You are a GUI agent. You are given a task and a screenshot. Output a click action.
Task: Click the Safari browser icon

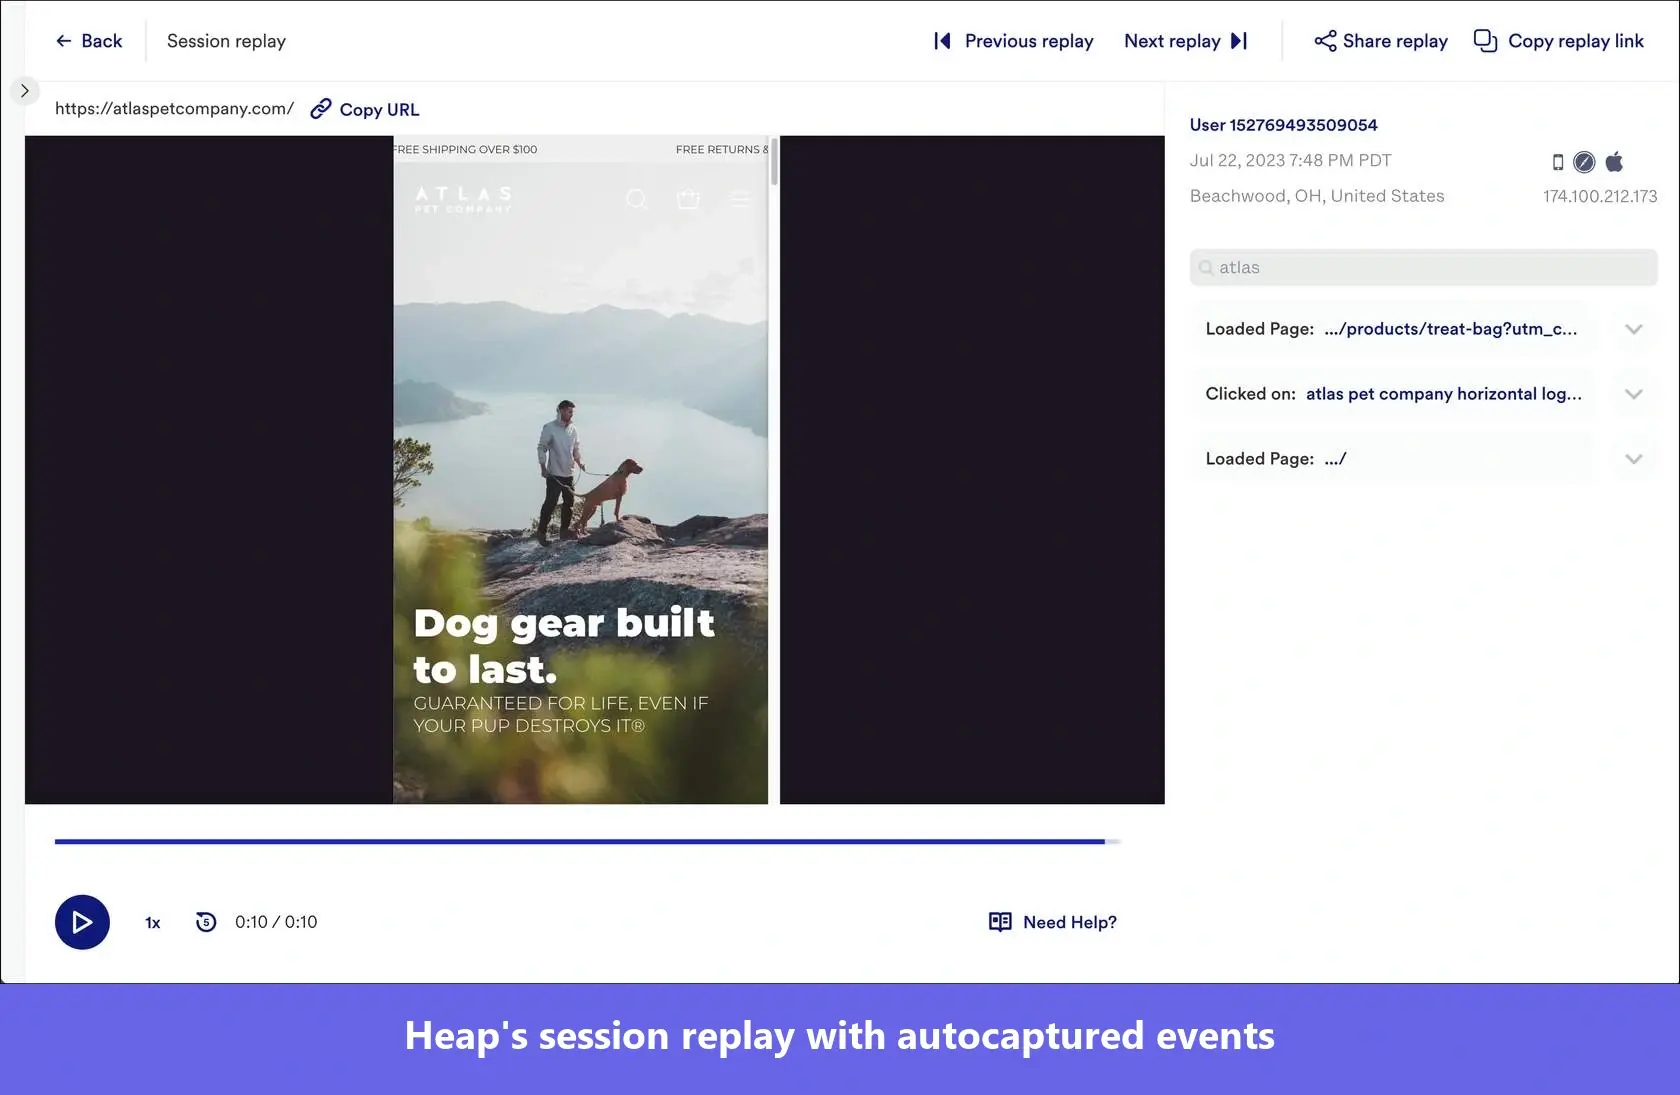pyautogui.click(x=1584, y=162)
